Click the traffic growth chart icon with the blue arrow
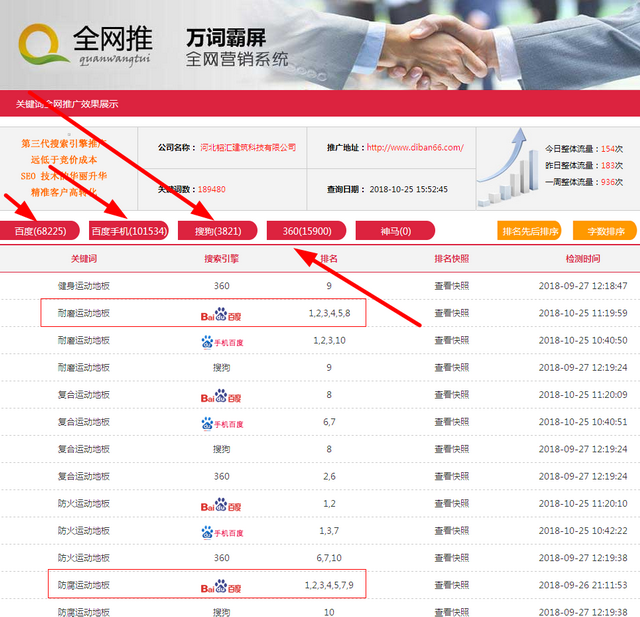Screen dimensions: 640x617 [508, 167]
